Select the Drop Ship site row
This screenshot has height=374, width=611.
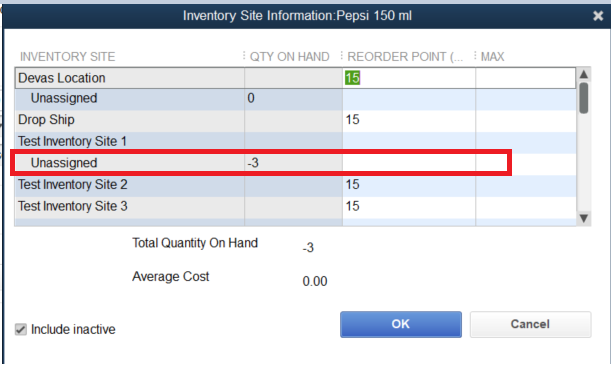click(295, 120)
